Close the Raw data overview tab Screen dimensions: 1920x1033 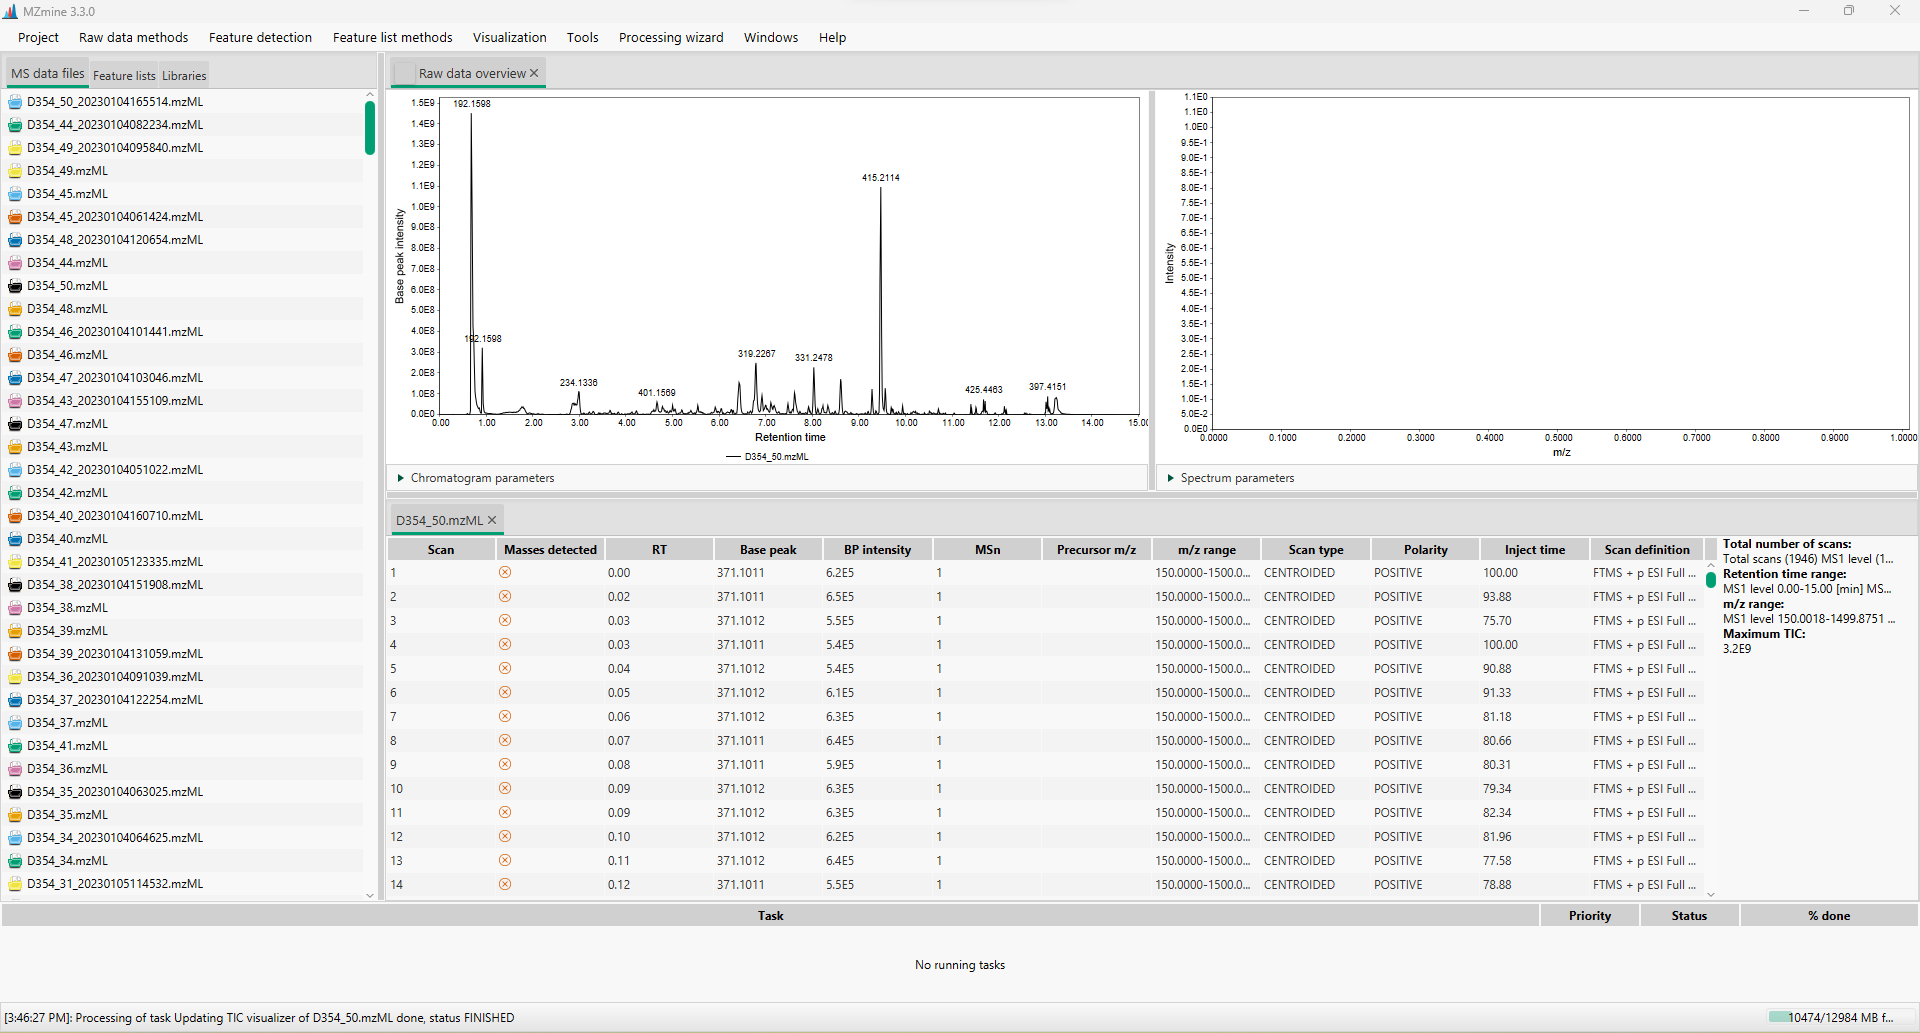point(535,72)
